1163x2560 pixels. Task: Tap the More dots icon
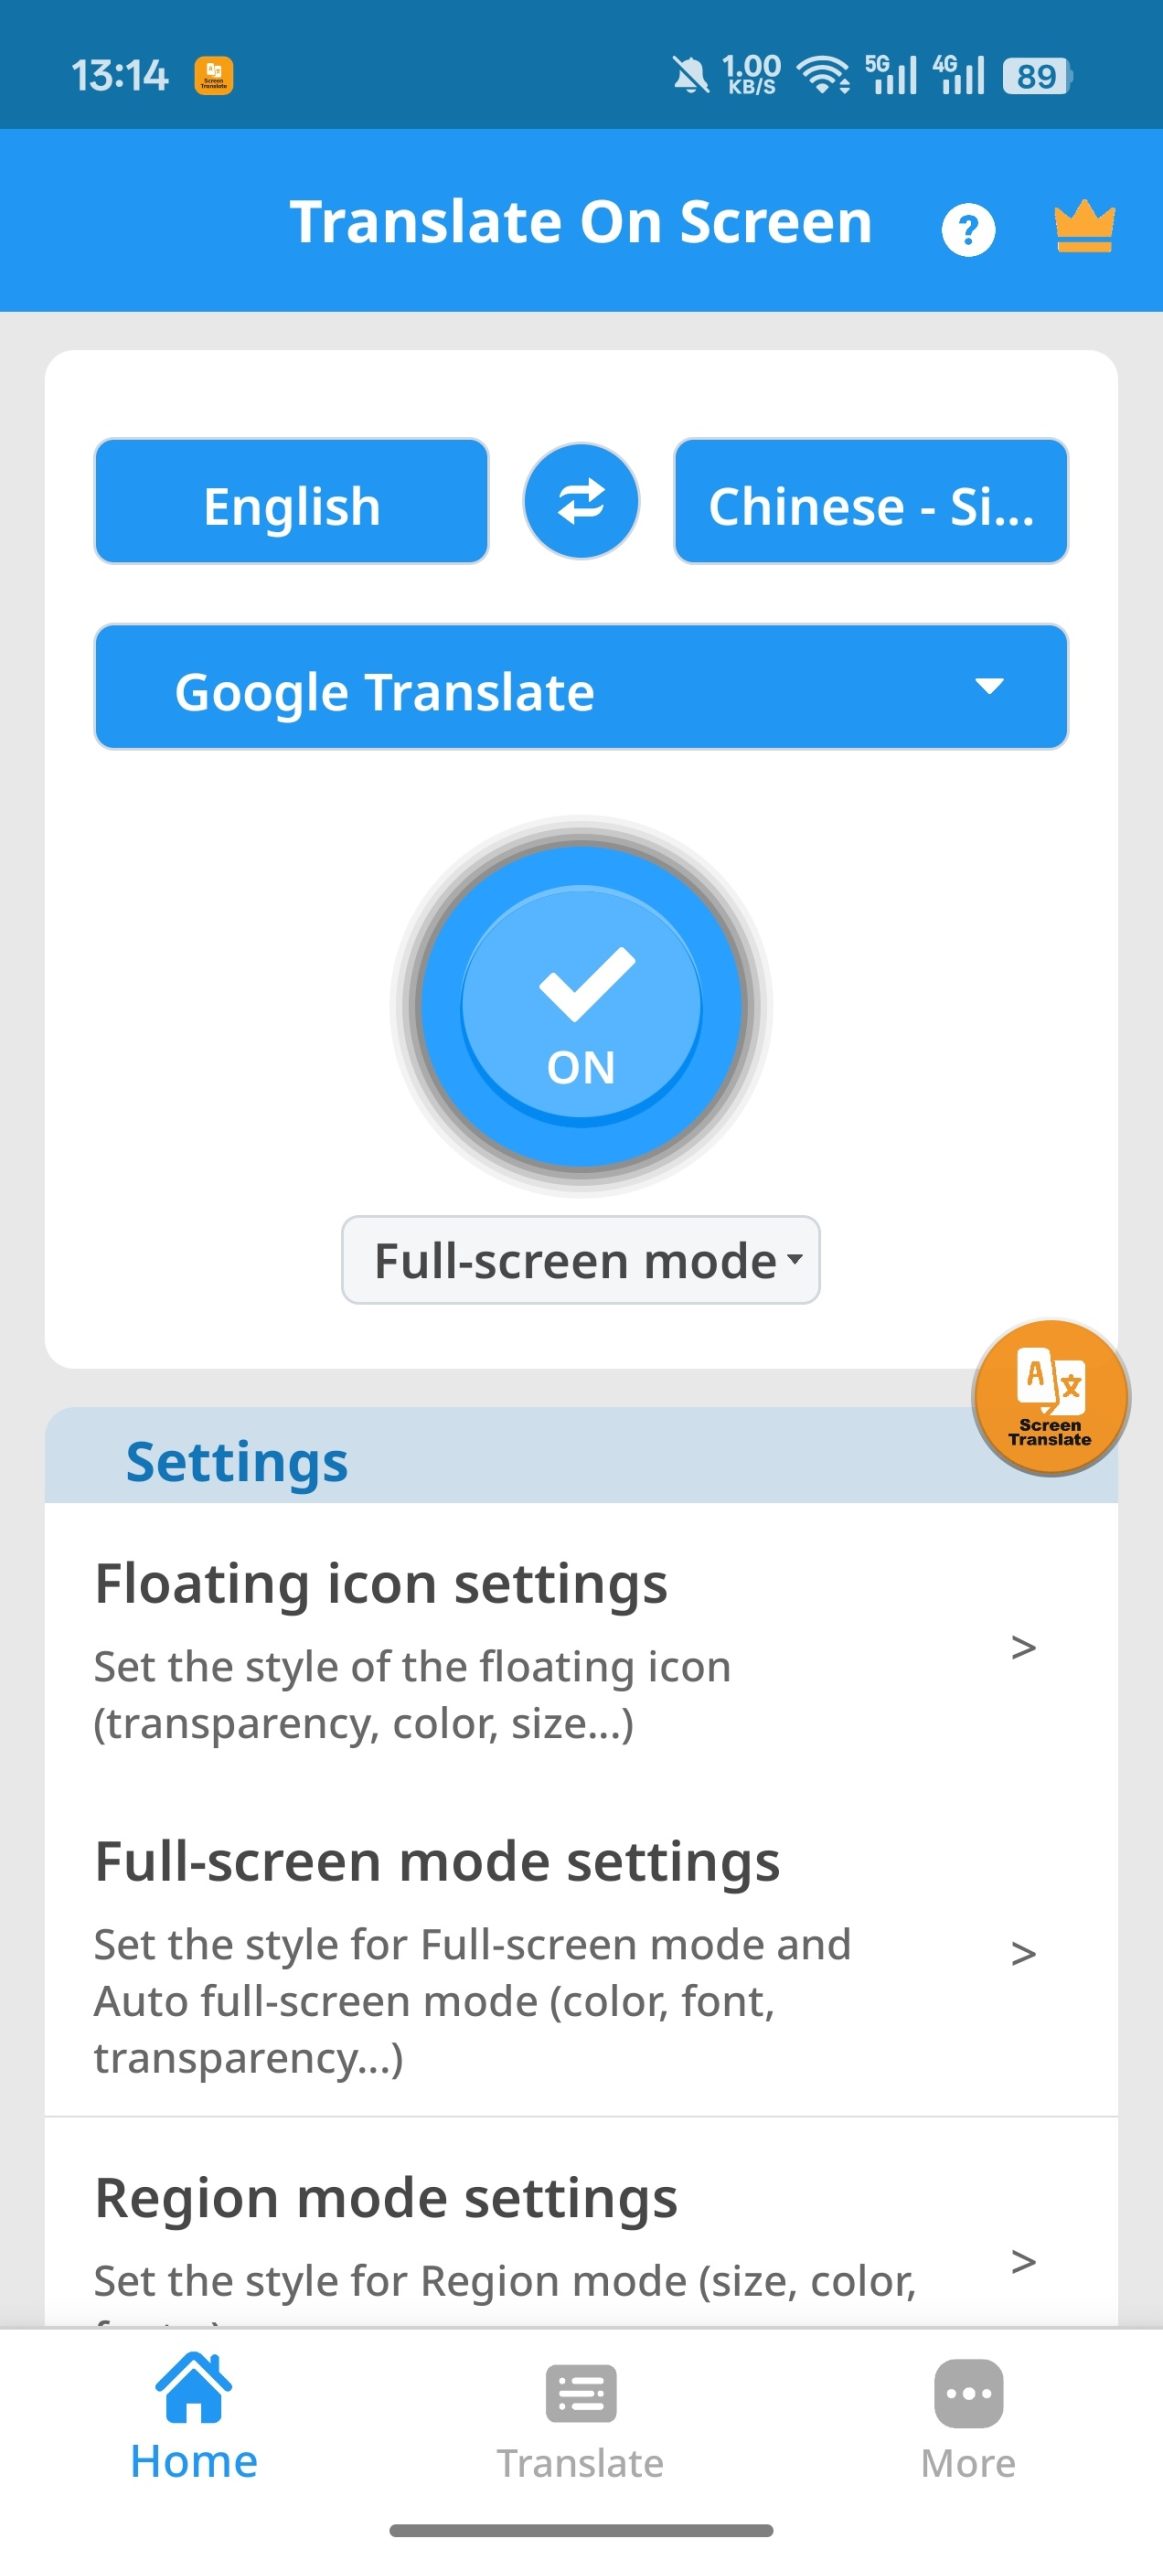click(967, 2393)
